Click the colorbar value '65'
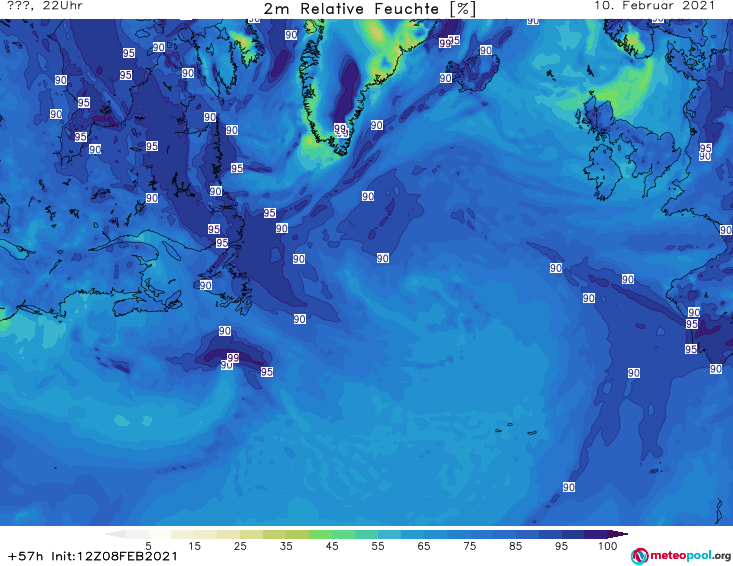 tap(424, 546)
